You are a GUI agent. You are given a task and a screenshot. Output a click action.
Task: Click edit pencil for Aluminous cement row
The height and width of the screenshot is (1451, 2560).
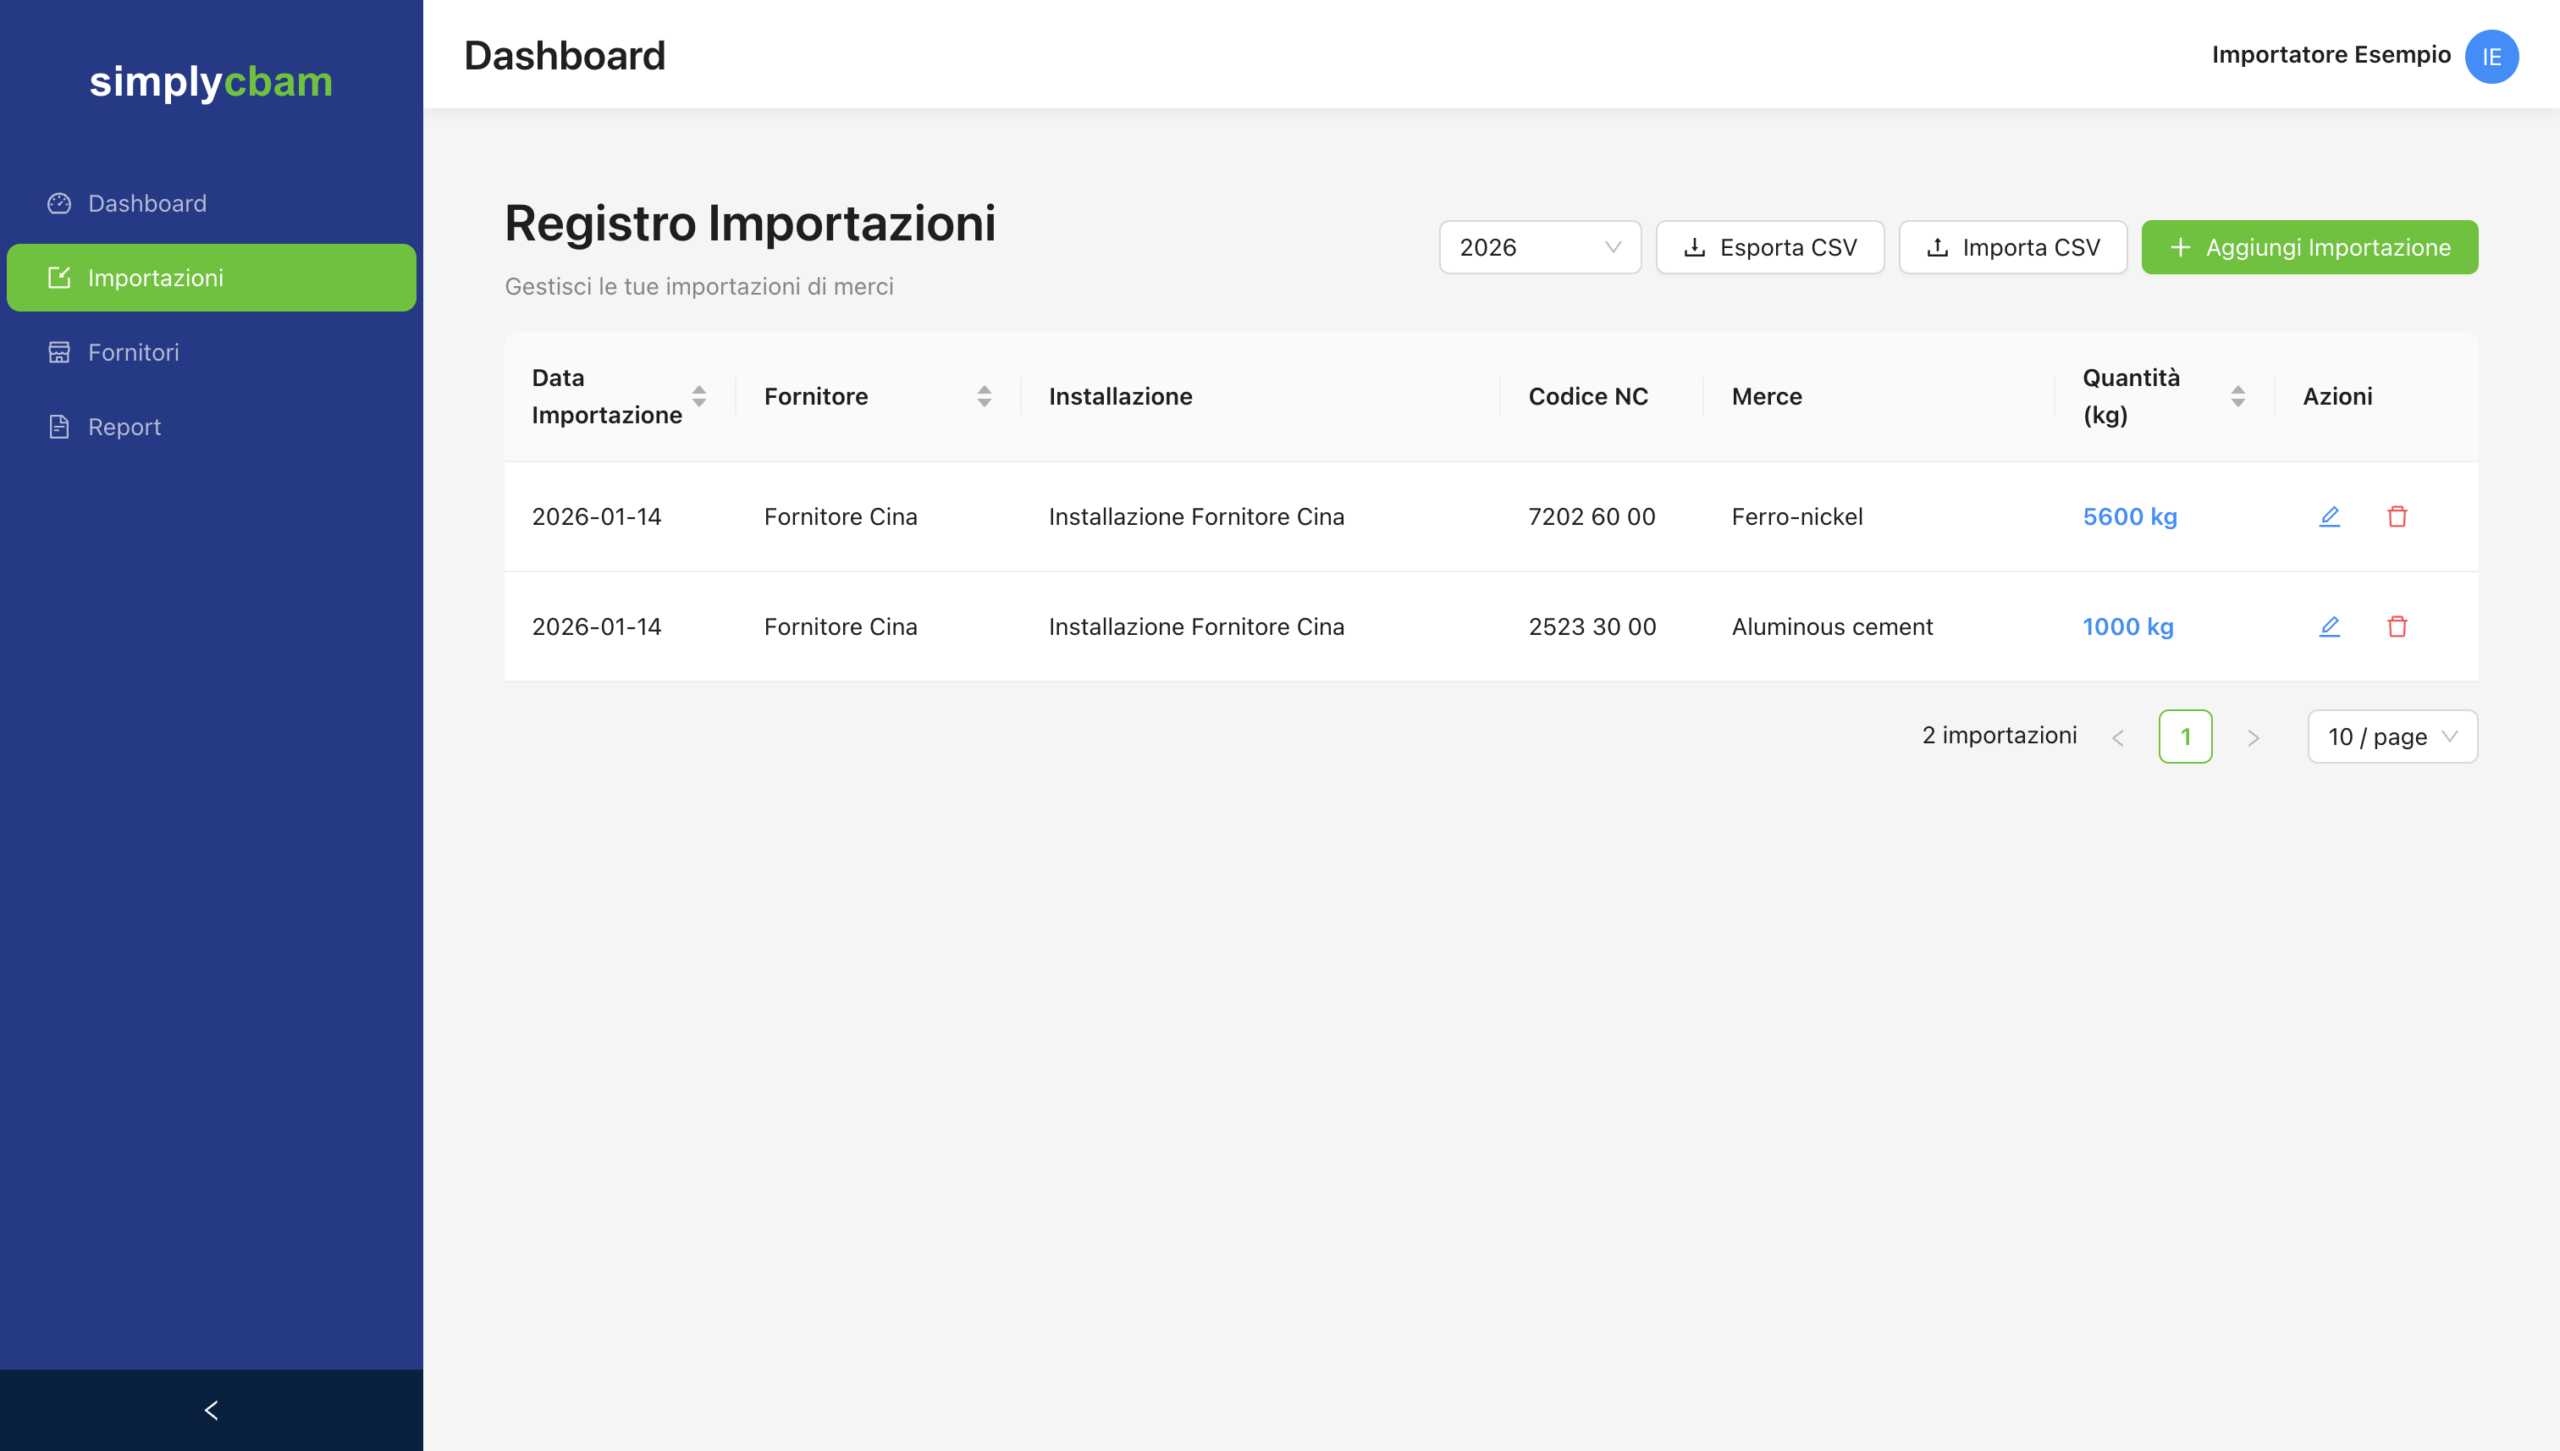[2329, 626]
